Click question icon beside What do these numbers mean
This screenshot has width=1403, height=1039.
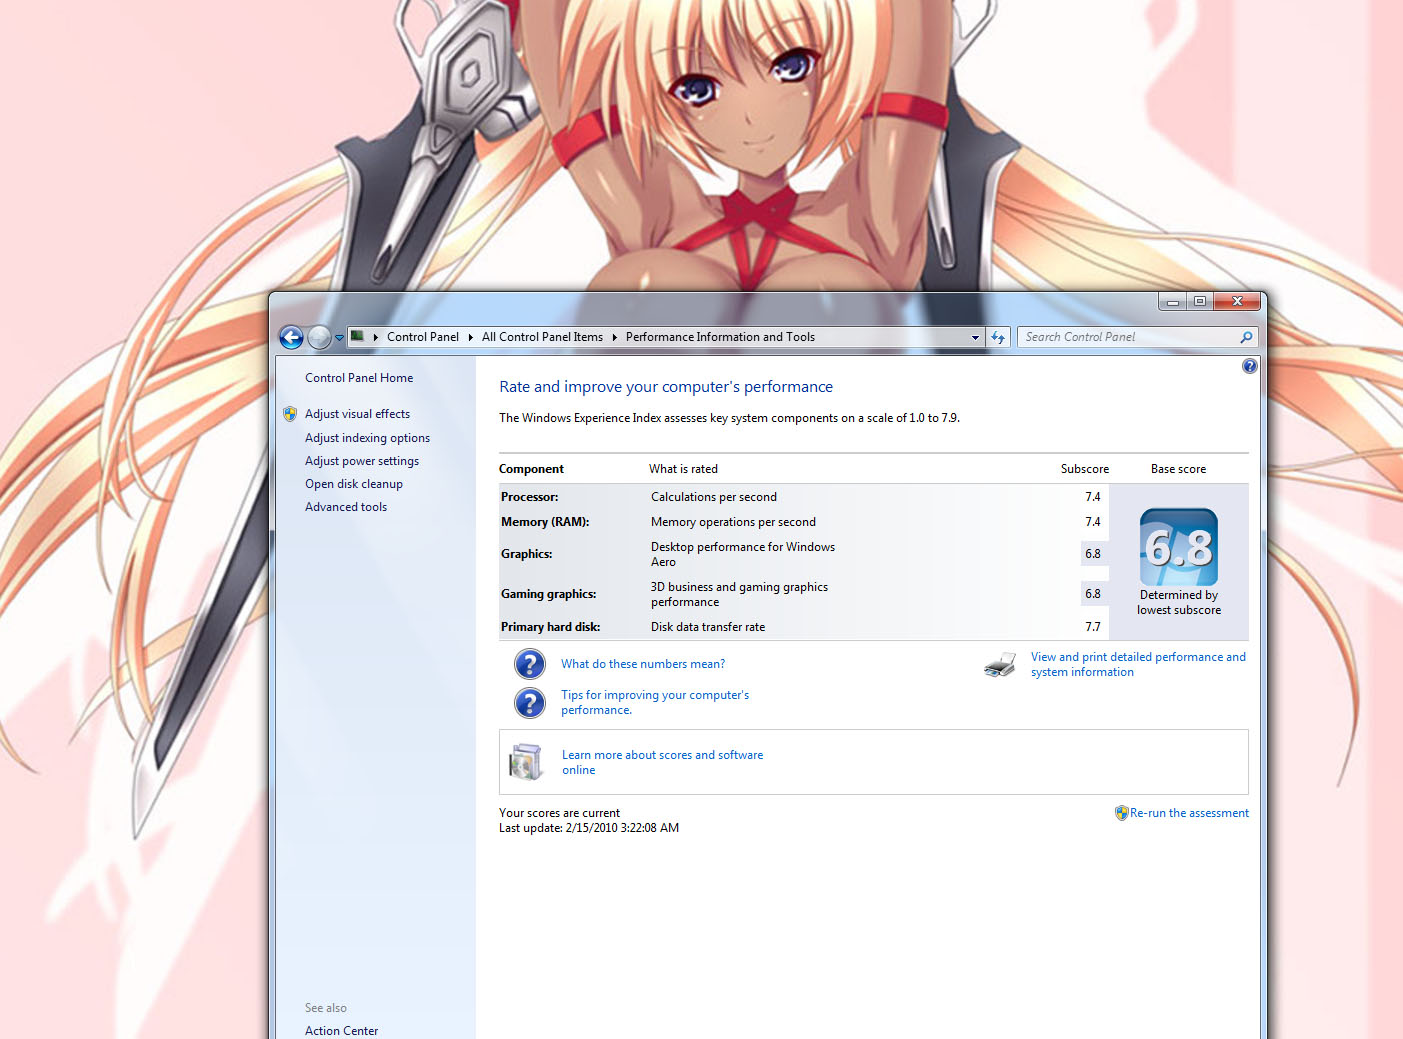pos(530,664)
